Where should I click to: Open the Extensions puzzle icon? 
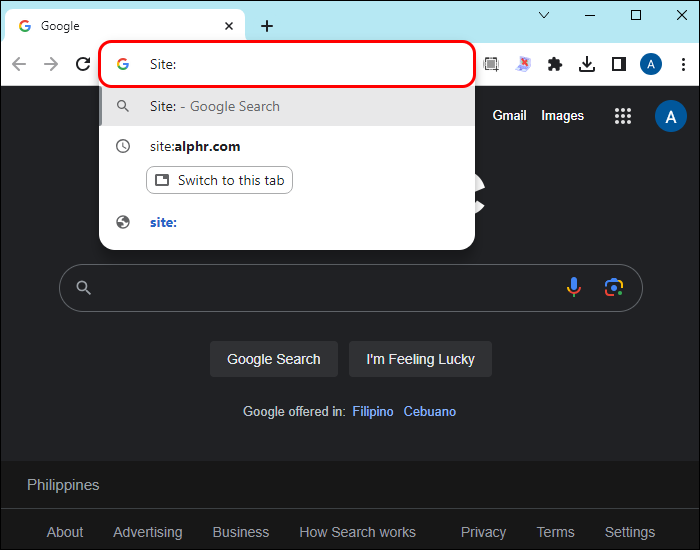point(555,64)
